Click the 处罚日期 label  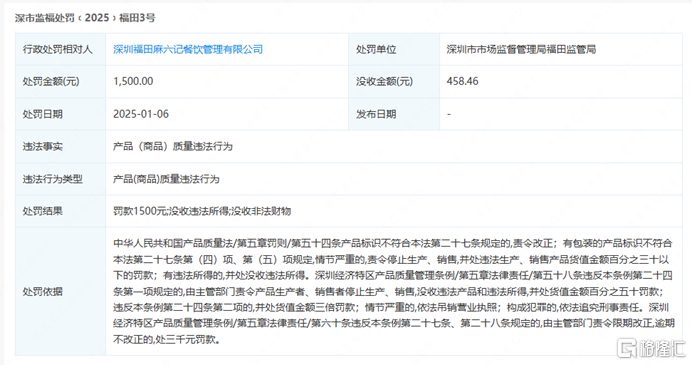pos(43,114)
